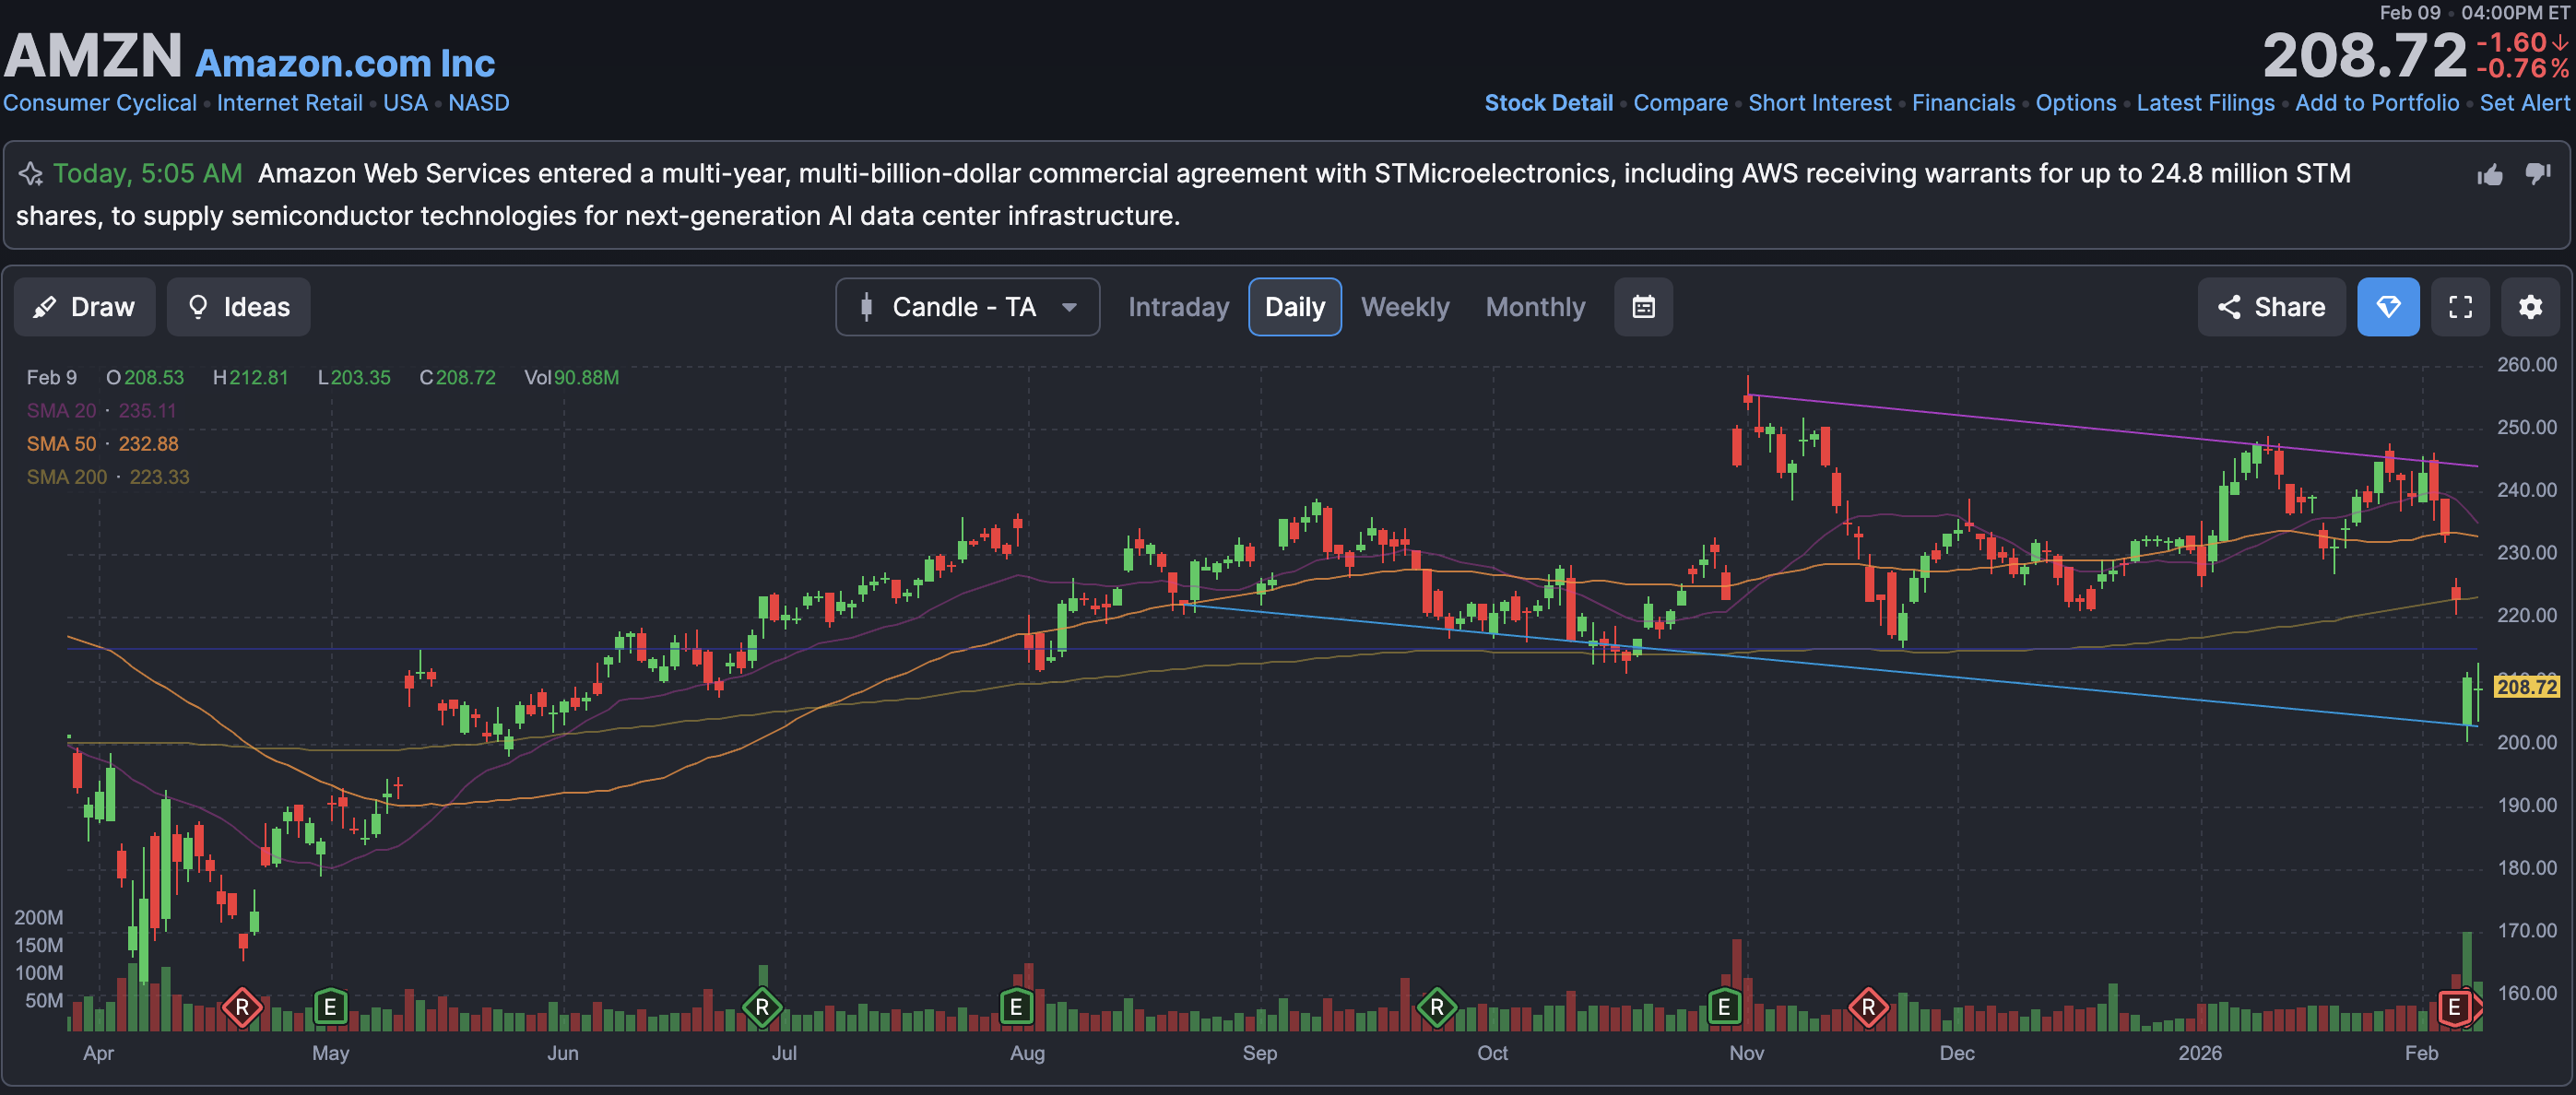Toggle SMA 50 indicator label

click(61, 444)
